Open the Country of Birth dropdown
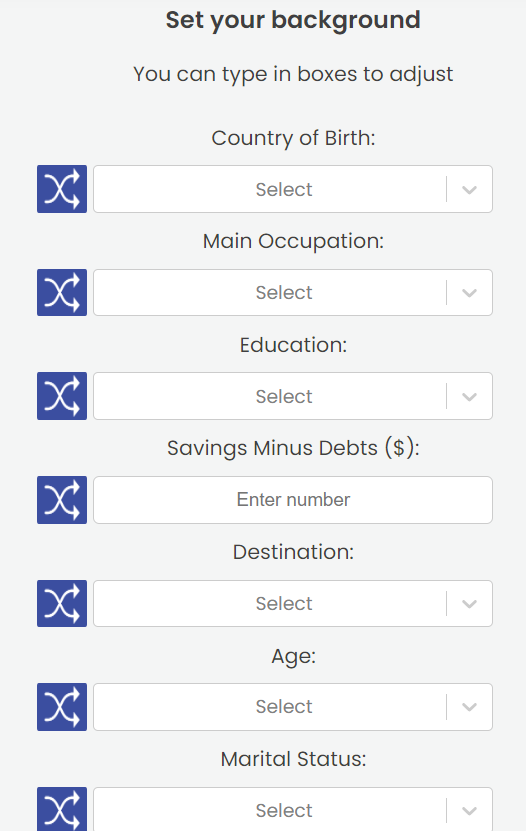 tap(293, 189)
